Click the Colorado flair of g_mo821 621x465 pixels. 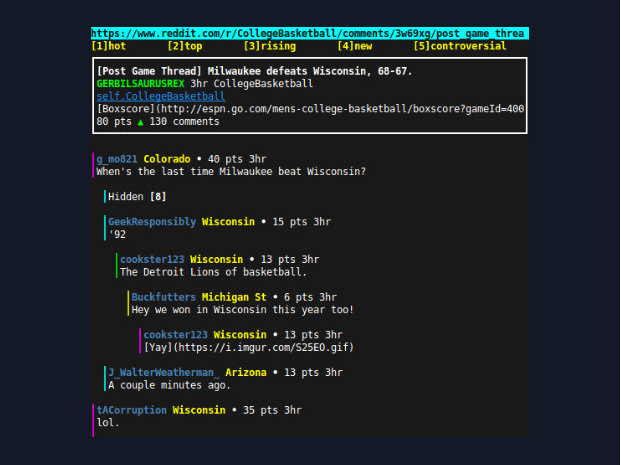click(167, 159)
